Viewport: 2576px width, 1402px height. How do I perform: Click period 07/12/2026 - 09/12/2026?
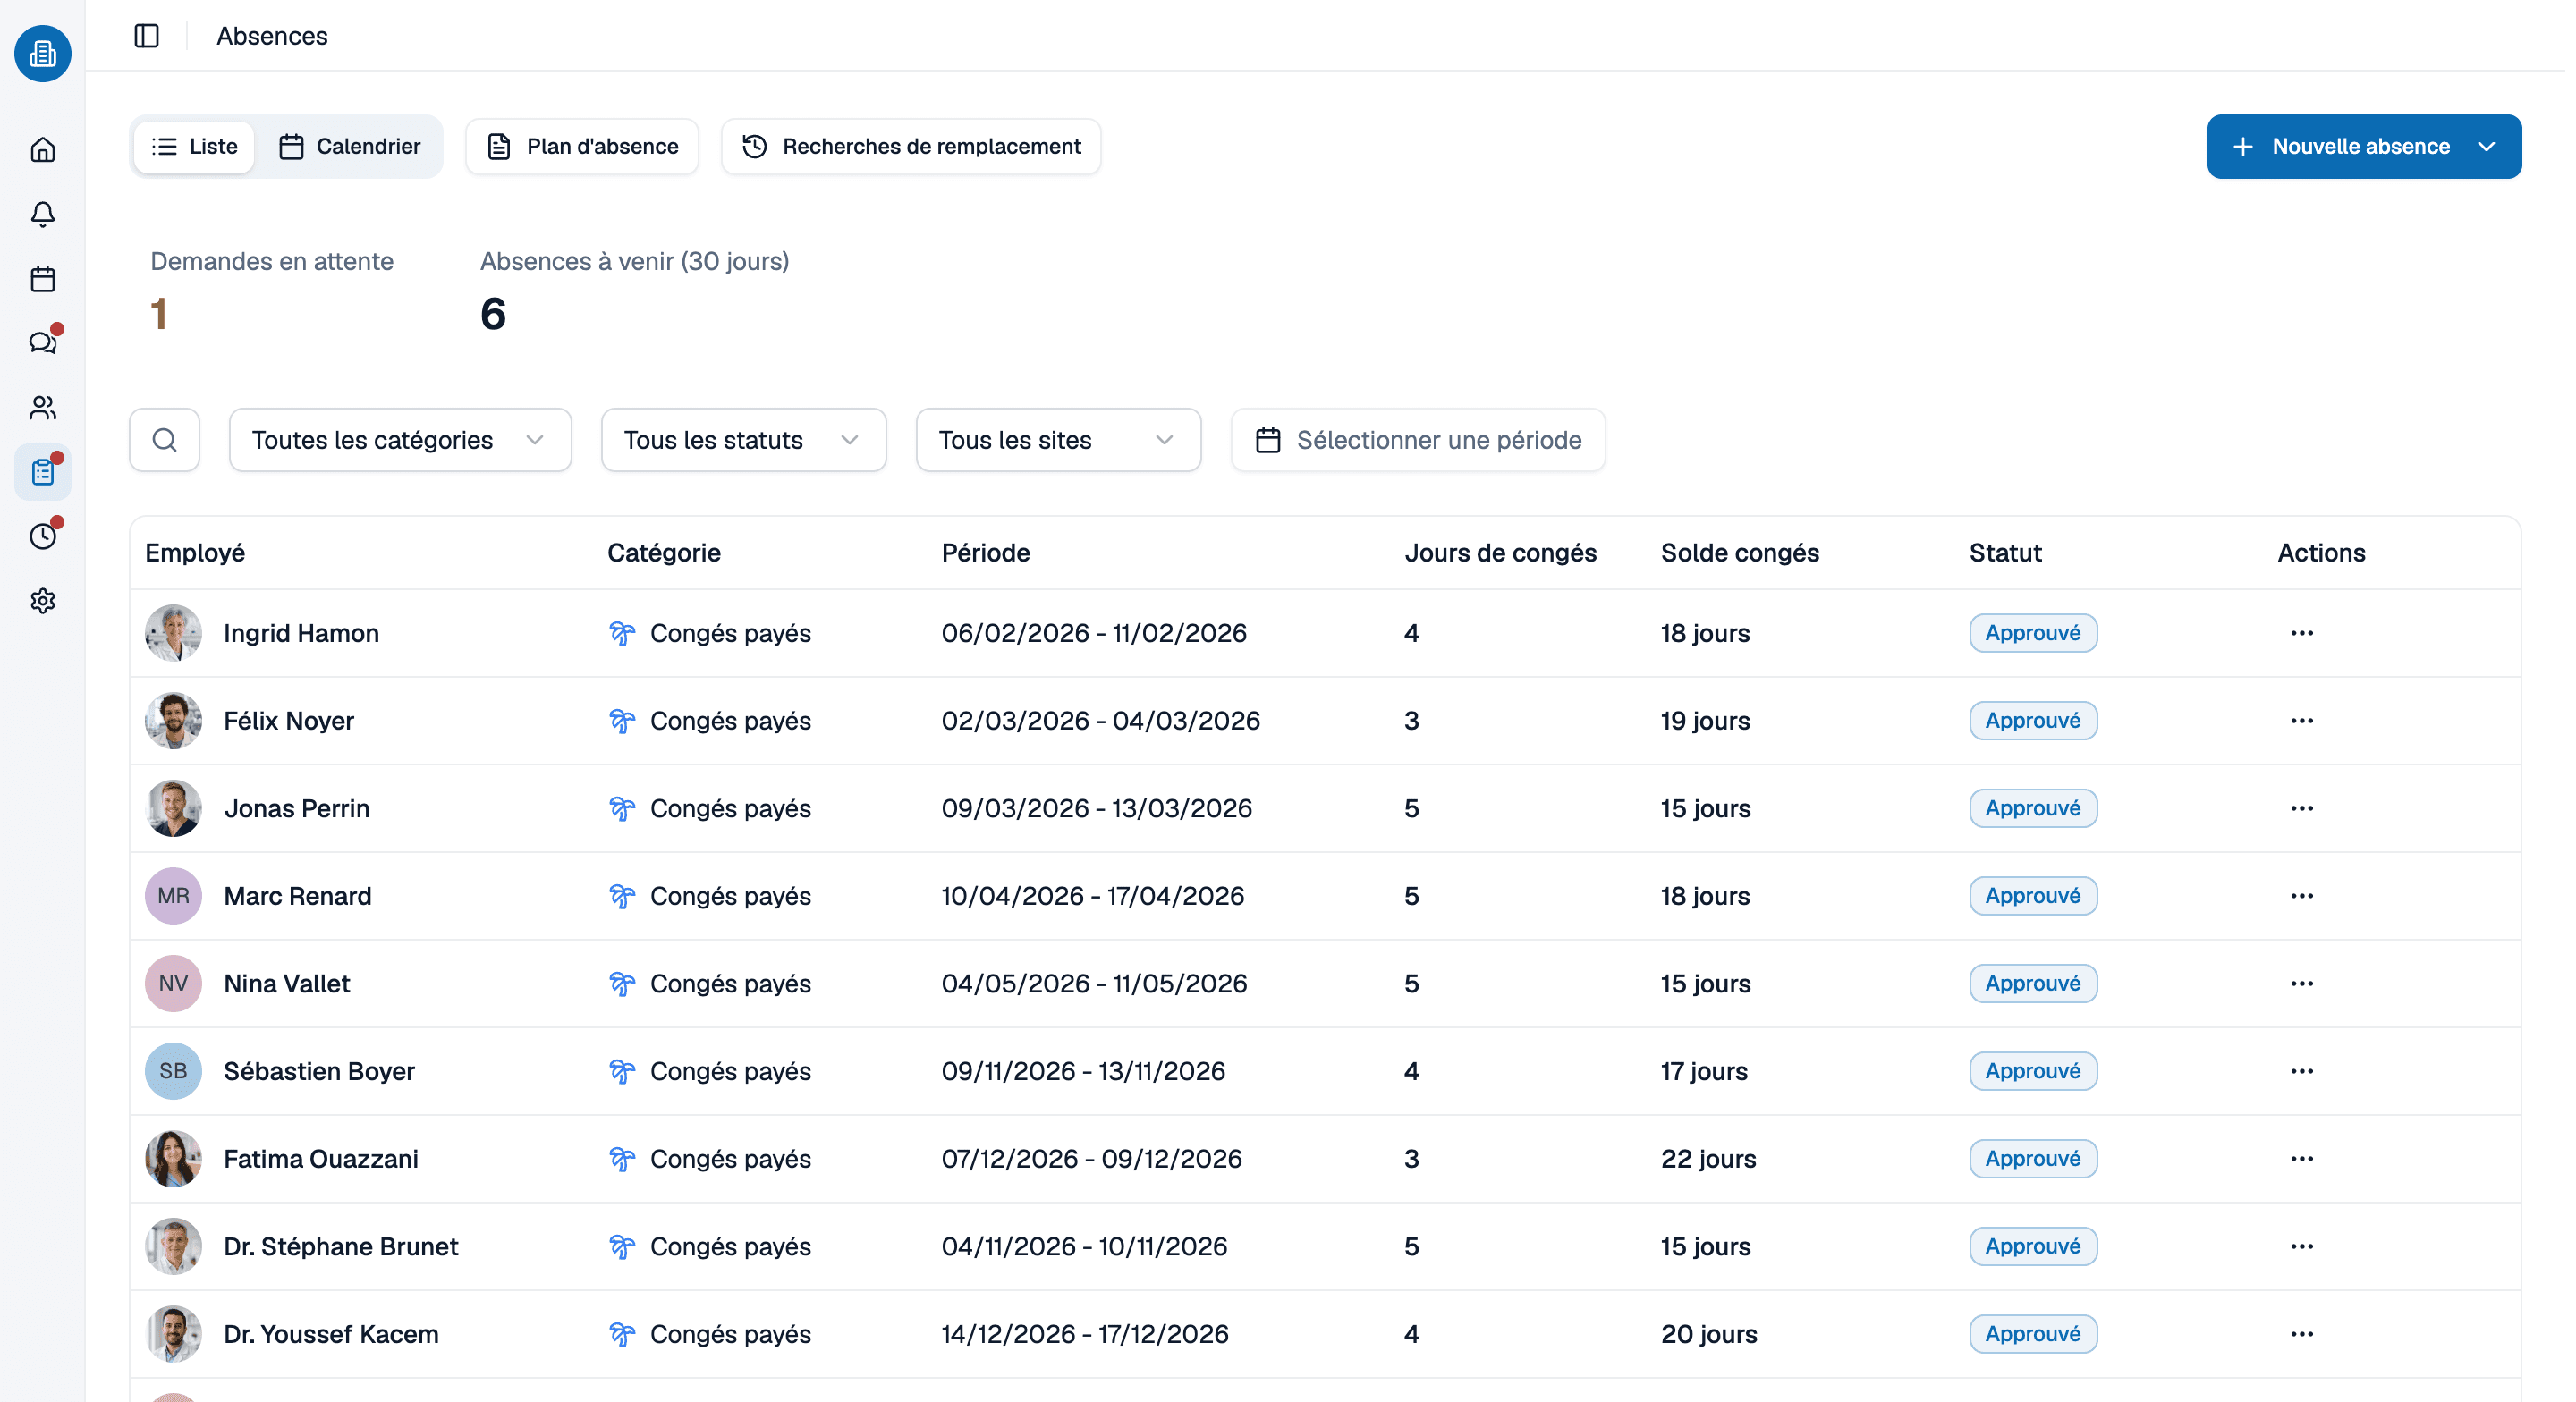[x=1092, y=1159]
